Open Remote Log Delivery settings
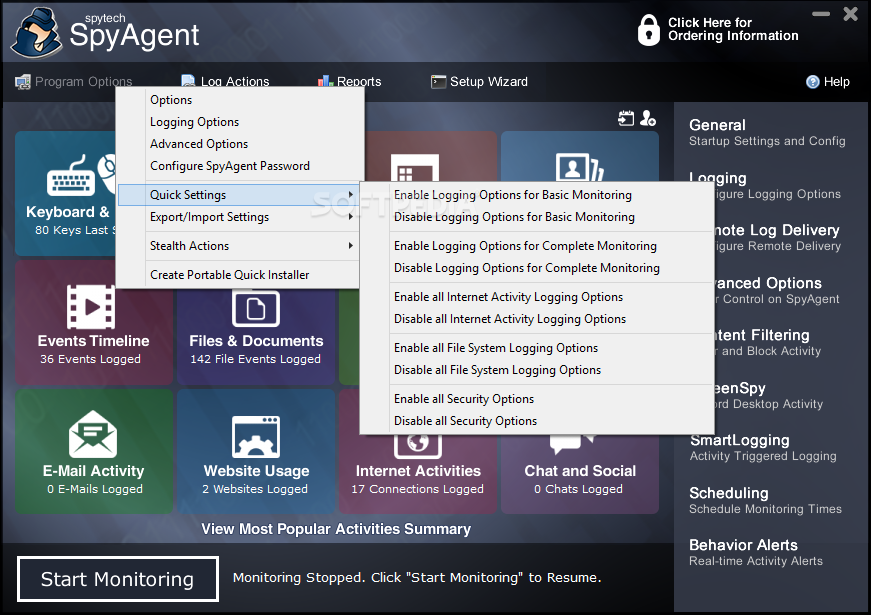The image size is (871, 615). pyautogui.click(x=778, y=237)
